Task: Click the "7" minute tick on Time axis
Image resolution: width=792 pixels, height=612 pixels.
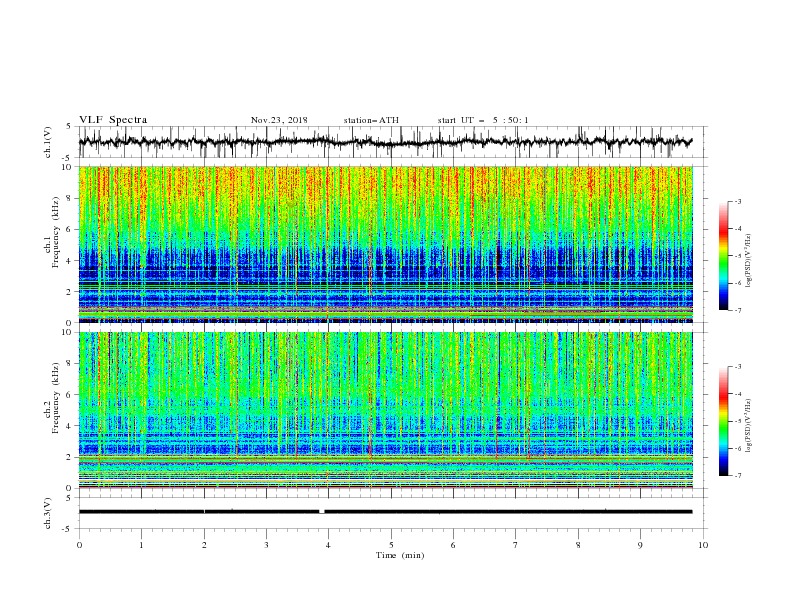Action: coord(516,545)
